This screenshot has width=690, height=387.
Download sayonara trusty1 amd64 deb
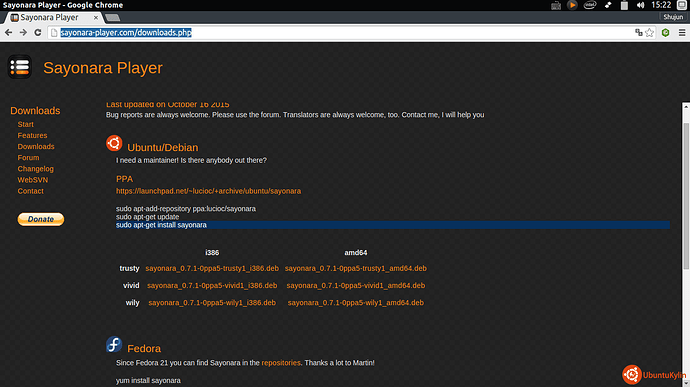click(x=356, y=268)
